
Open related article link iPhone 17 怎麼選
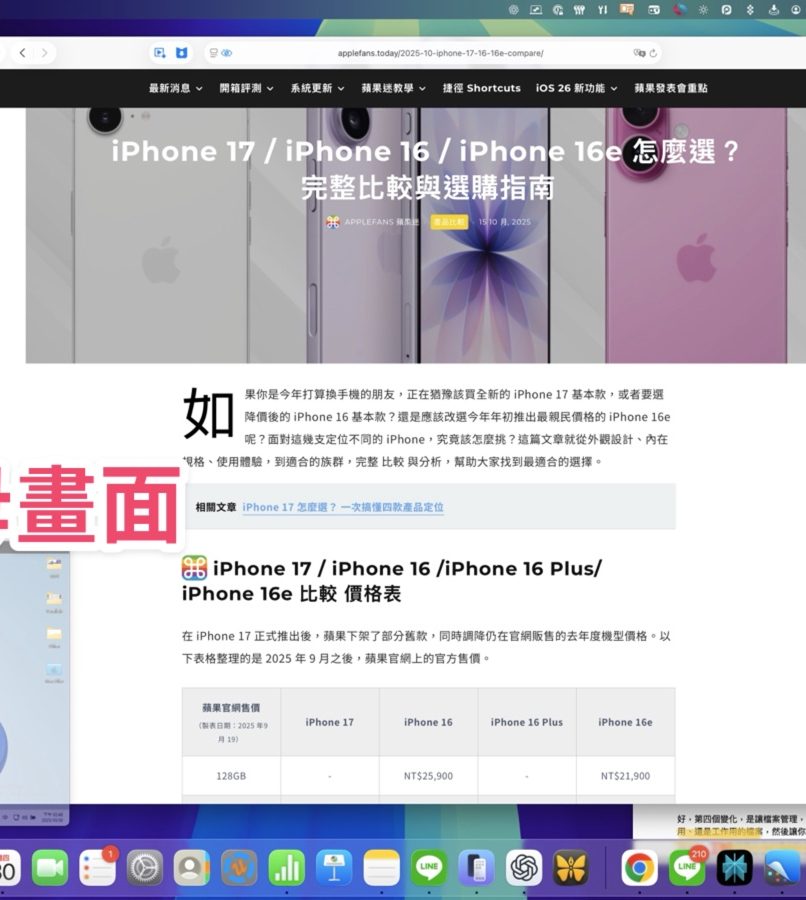(342, 507)
